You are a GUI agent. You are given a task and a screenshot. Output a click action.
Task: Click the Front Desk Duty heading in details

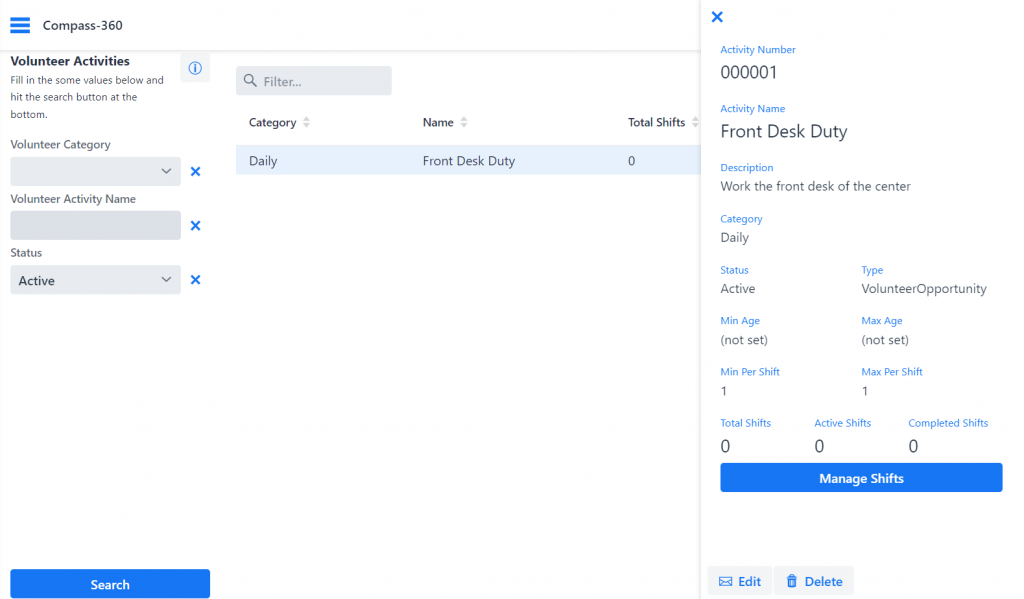[784, 131]
